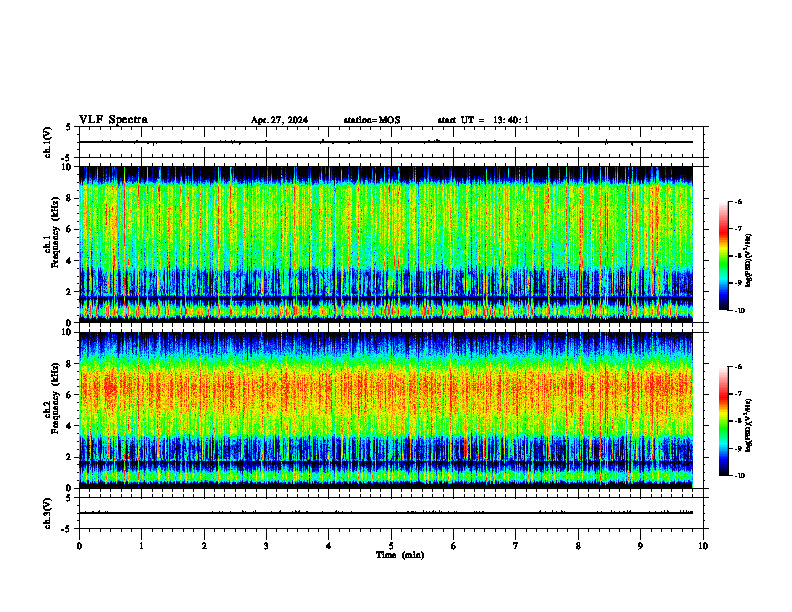Screen dimensions: 792x612
Task: Click the ch.1 color scale PSD unit label
Action: 749,260
